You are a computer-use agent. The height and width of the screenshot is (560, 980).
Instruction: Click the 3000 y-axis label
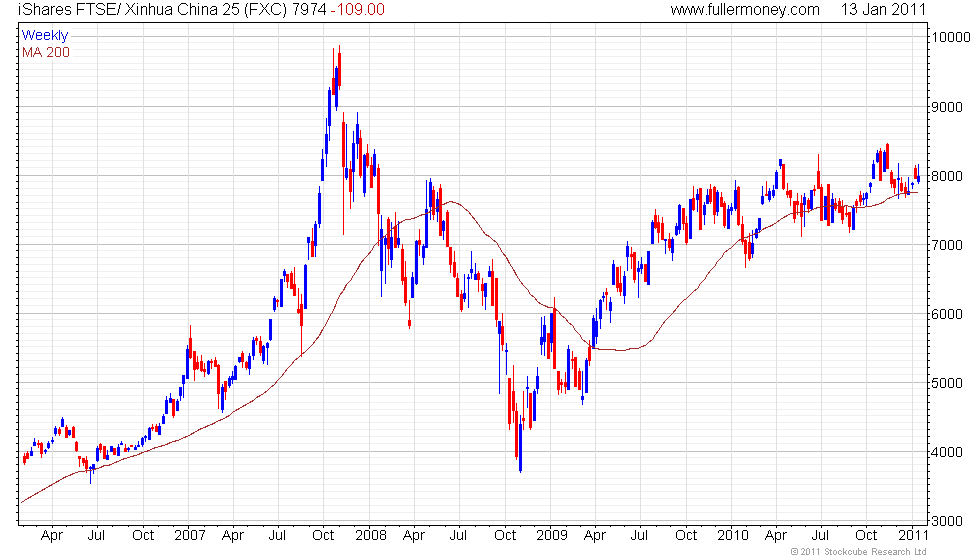pyautogui.click(x=947, y=521)
